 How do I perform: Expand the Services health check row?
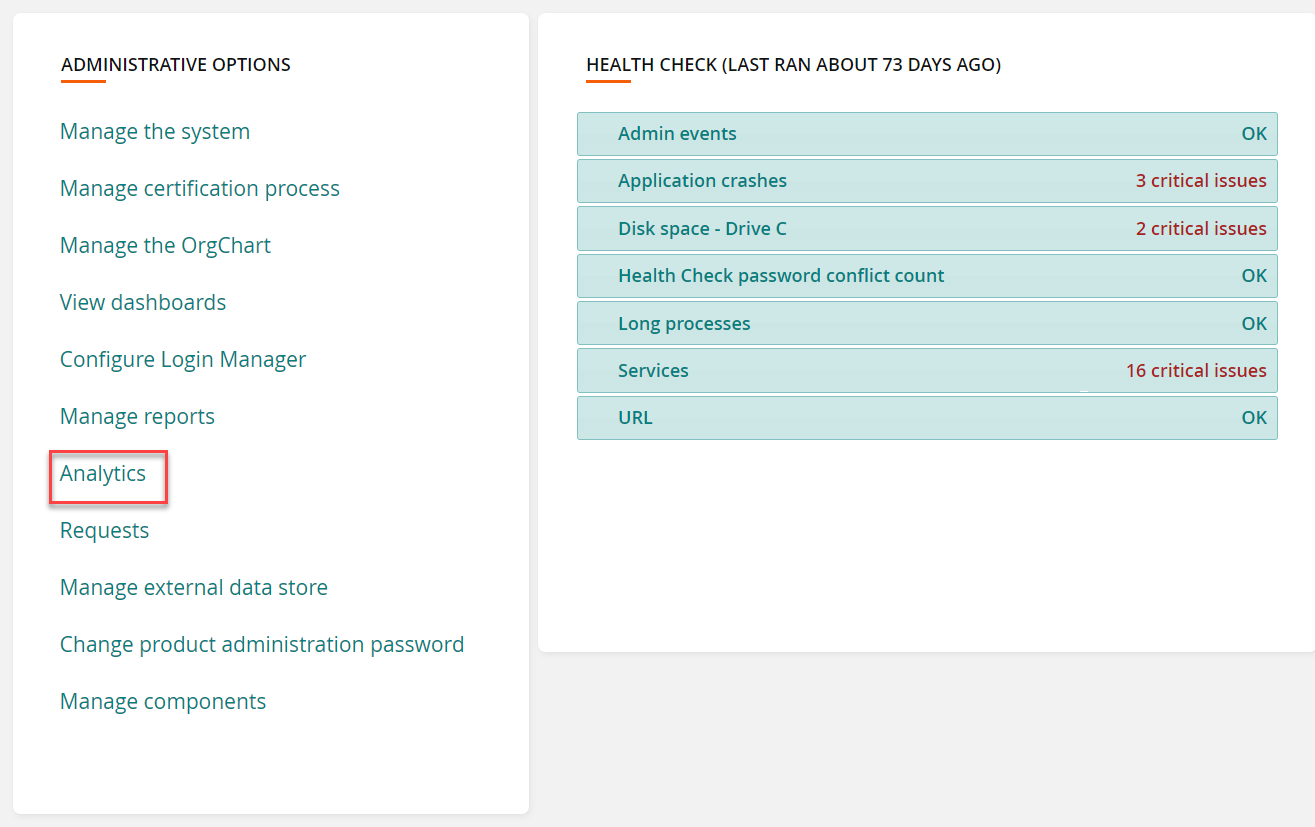coord(927,371)
